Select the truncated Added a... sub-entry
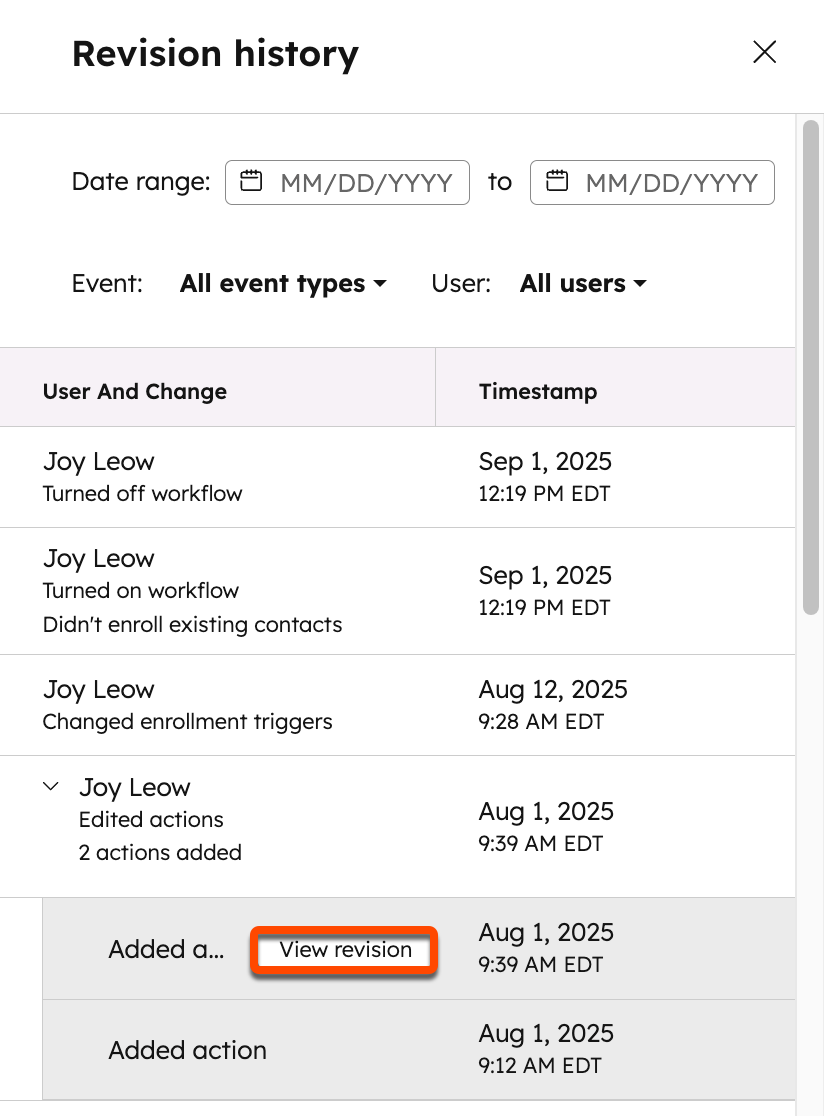The image size is (826, 1116). pos(165,950)
